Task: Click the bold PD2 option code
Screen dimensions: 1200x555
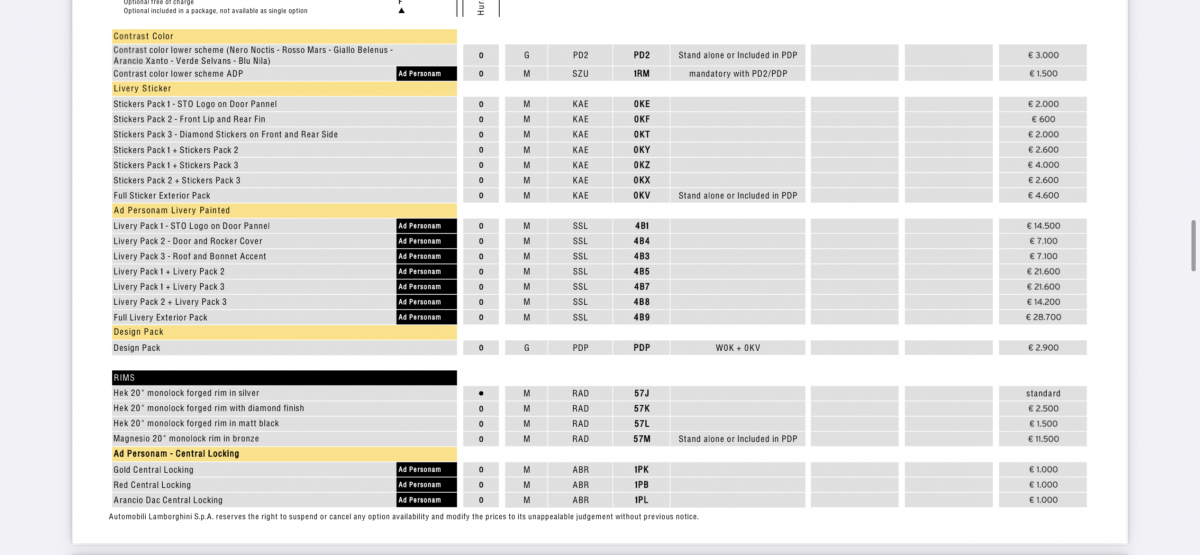Action: pyautogui.click(x=641, y=56)
